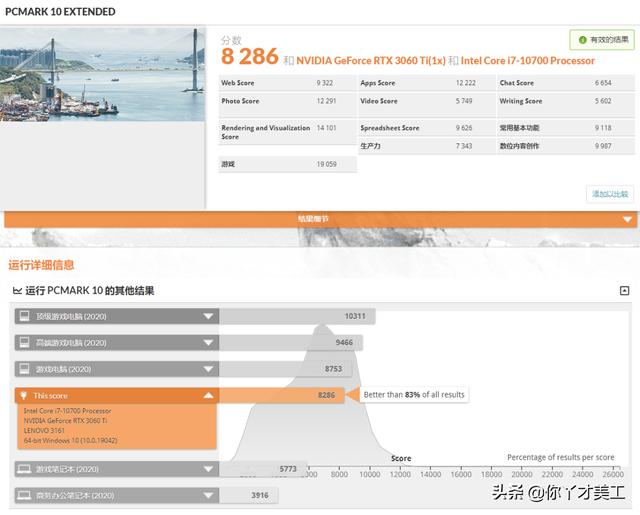The width and height of the screenshot is (640, 515).
Task: Click the 有效的结果 badge
Action: click(x=602, y=40)
